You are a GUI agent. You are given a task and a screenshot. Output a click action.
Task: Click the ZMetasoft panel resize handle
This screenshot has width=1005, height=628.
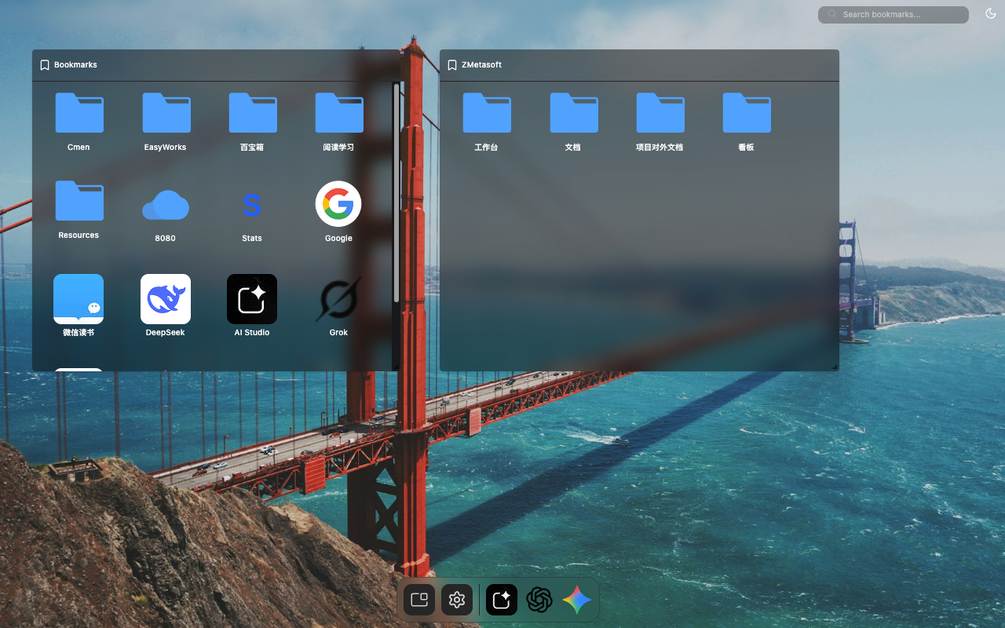point(835,367)
